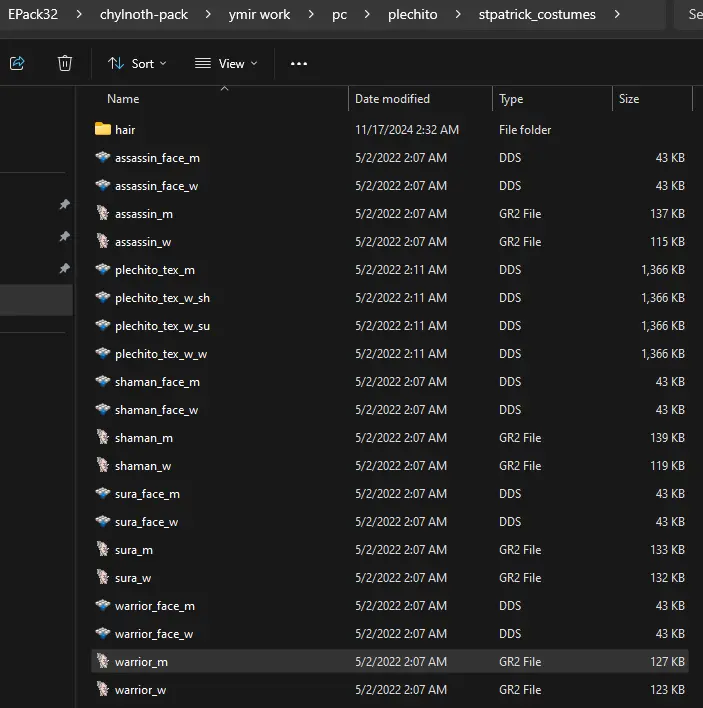Sort files by the Size column

pos(629,99)
